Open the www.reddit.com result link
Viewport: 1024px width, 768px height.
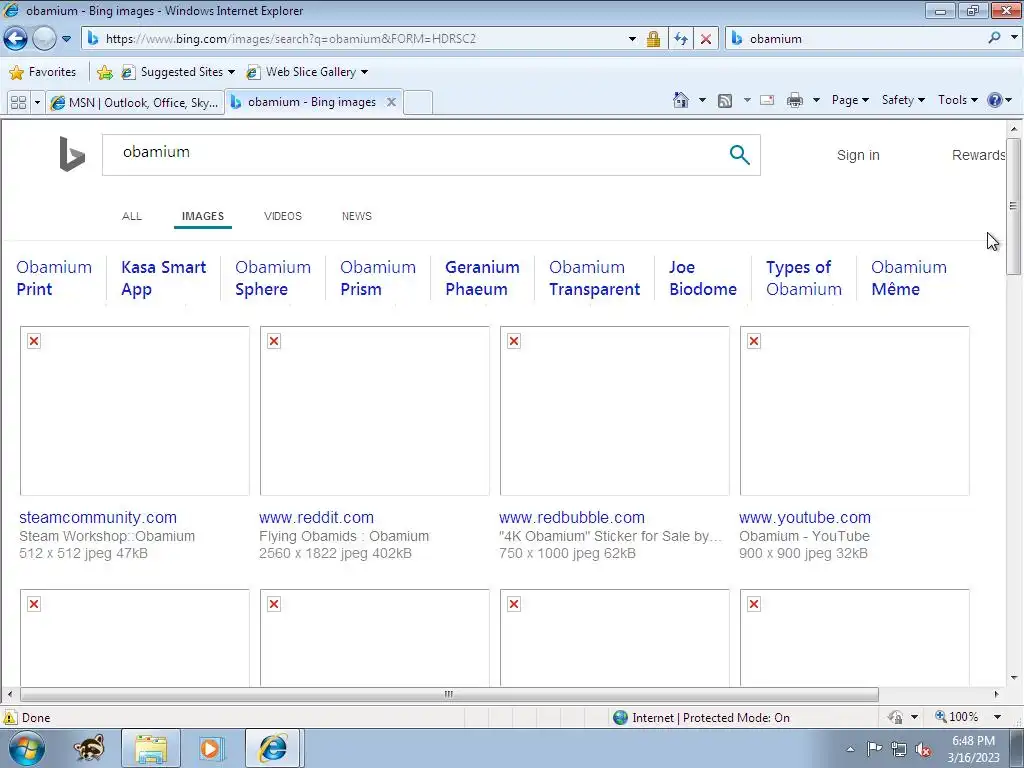(316, 518)
